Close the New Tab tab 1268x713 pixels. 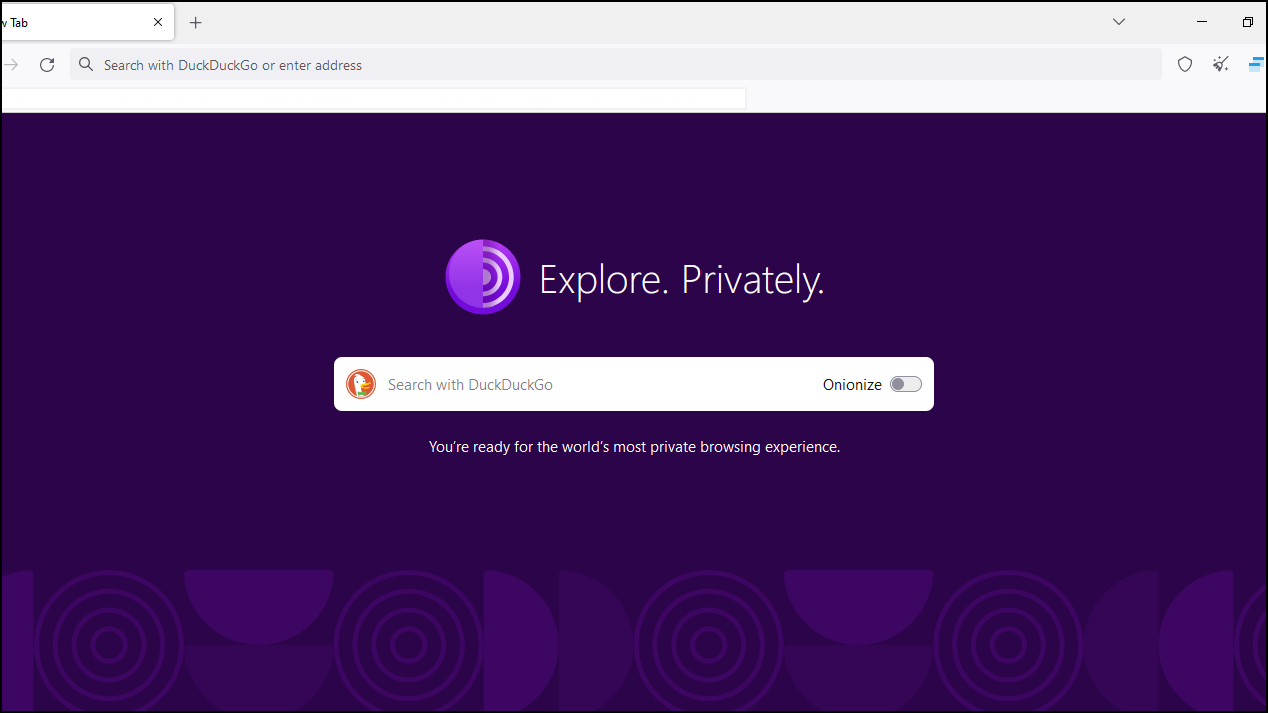(157, 22)
